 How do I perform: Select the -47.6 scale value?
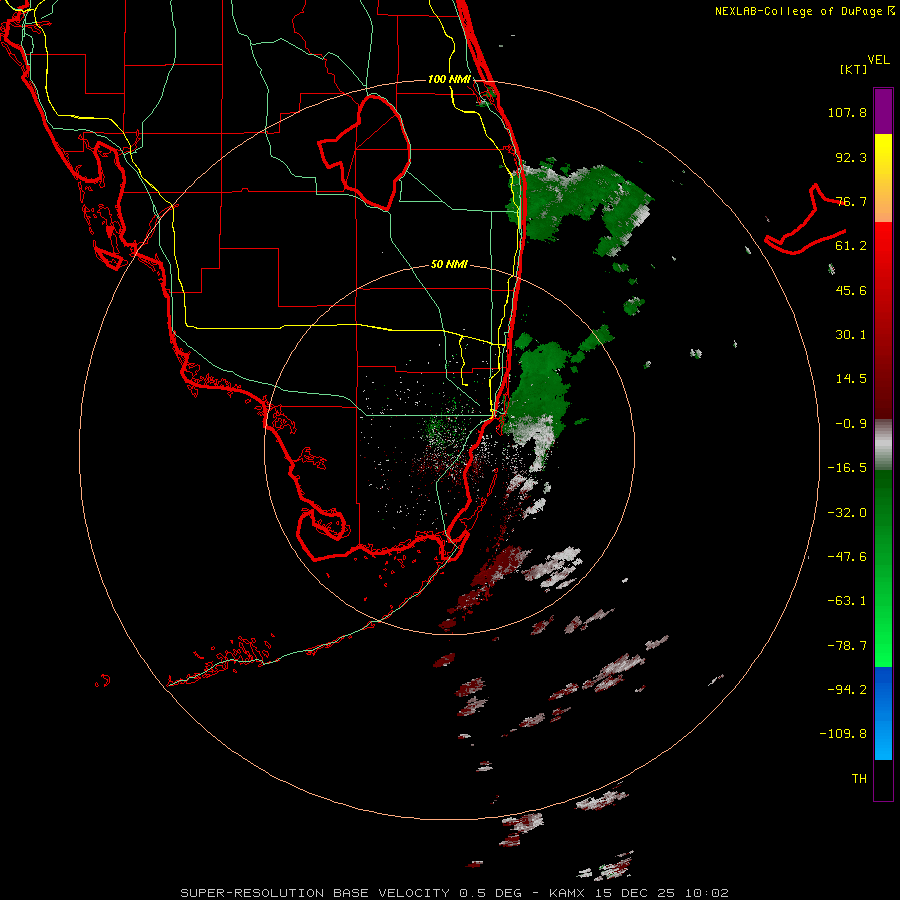(847, 557)
